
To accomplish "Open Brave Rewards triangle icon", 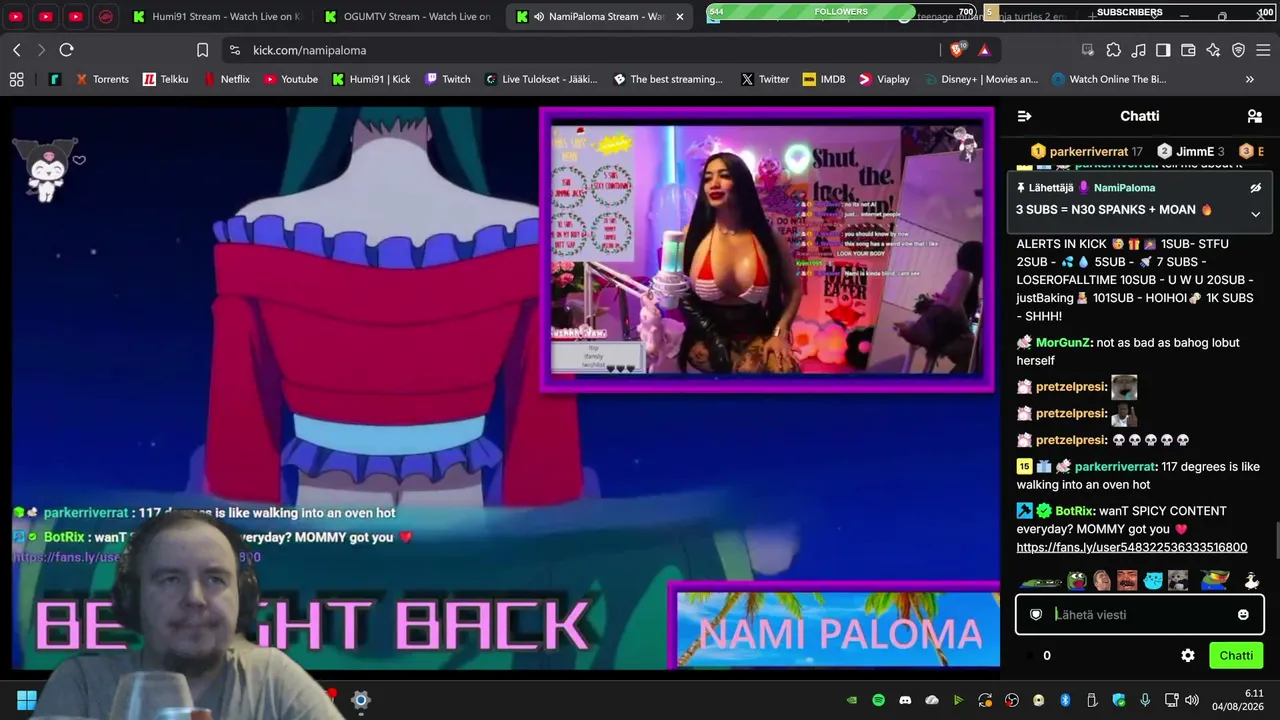I will pyautogui.click(x=984, y=50).
